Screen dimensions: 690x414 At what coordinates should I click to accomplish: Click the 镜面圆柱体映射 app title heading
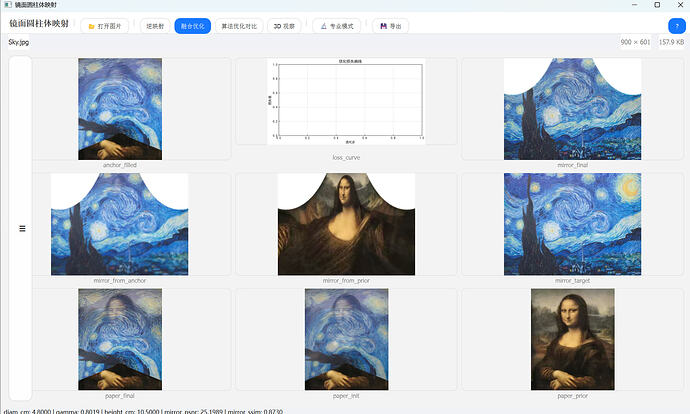(x=39, y=23)
